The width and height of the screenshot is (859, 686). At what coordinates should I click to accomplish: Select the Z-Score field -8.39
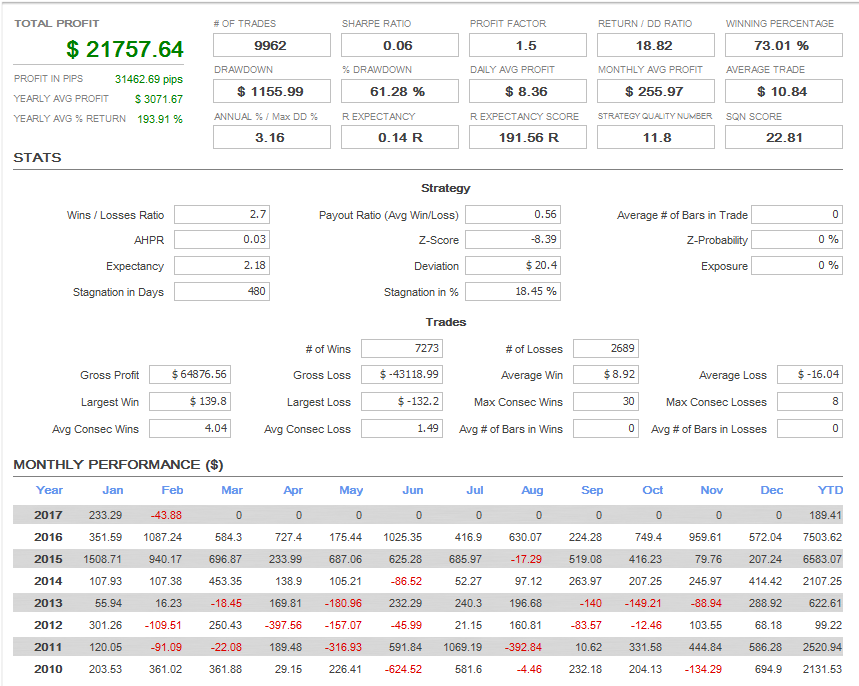[513, 239]
